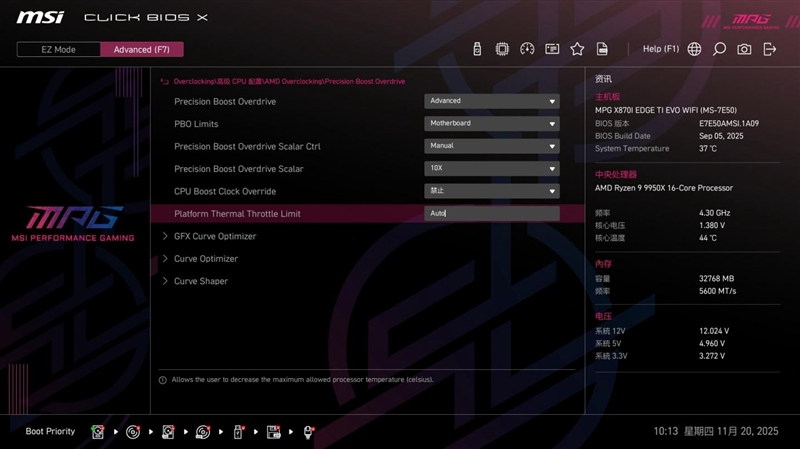Click the clock showing 10:13
The height and width of the screenshot is (449, 800).
click(x=666, y=432)
